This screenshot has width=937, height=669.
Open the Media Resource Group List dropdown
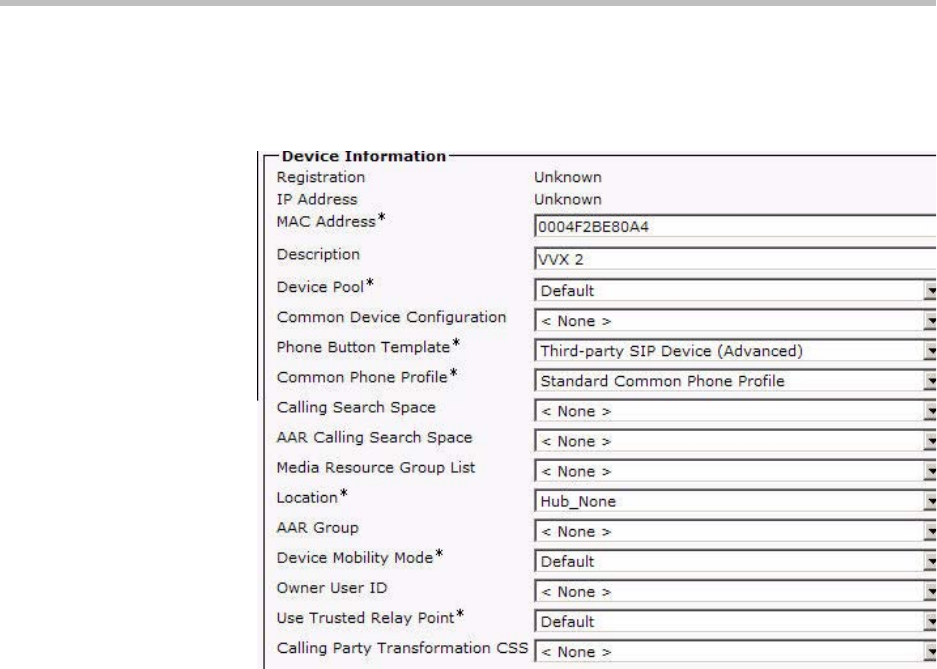coord(735,470)
